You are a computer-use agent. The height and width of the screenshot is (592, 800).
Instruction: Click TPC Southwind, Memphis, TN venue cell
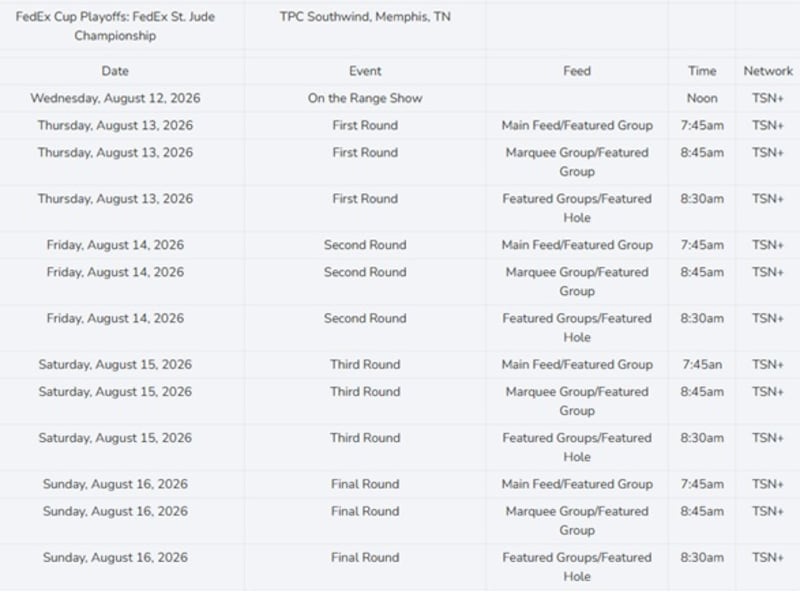(365, 17)
